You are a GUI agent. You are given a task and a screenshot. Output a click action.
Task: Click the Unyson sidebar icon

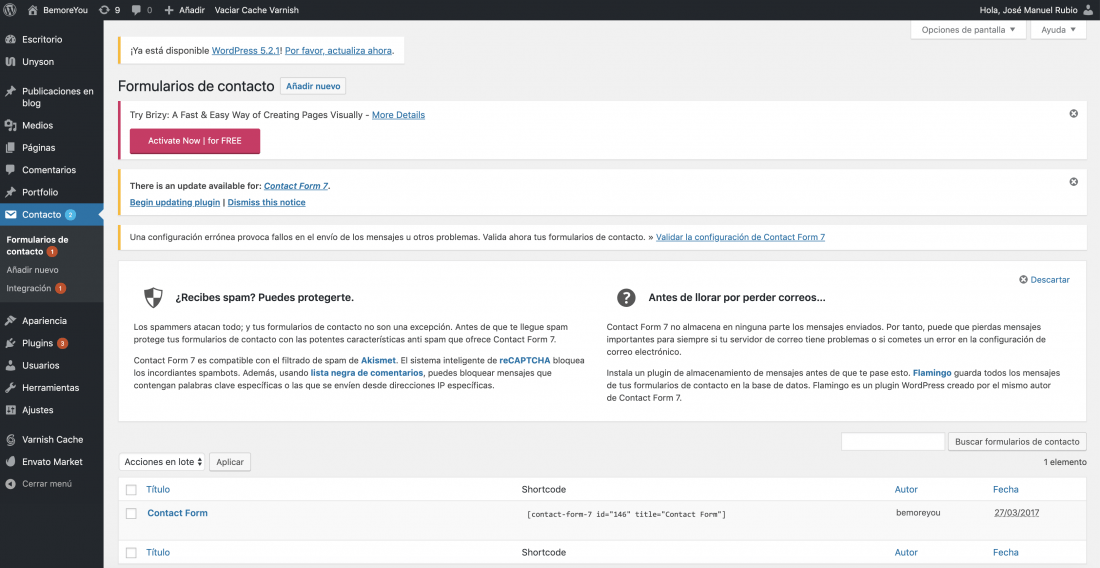[11, 62]
